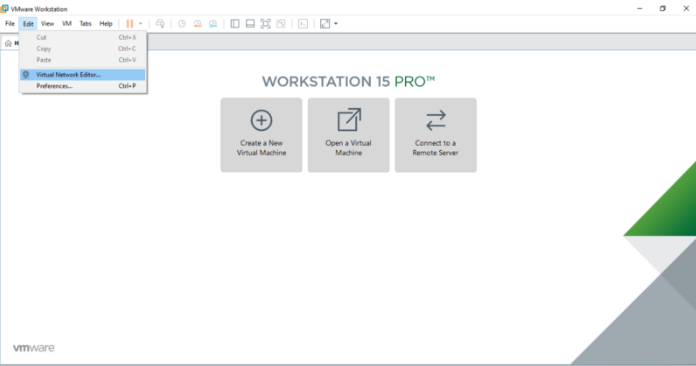The width and height of the screenshot is (696, 366).
Task: Open the Help menu
Action: (106, 24)
